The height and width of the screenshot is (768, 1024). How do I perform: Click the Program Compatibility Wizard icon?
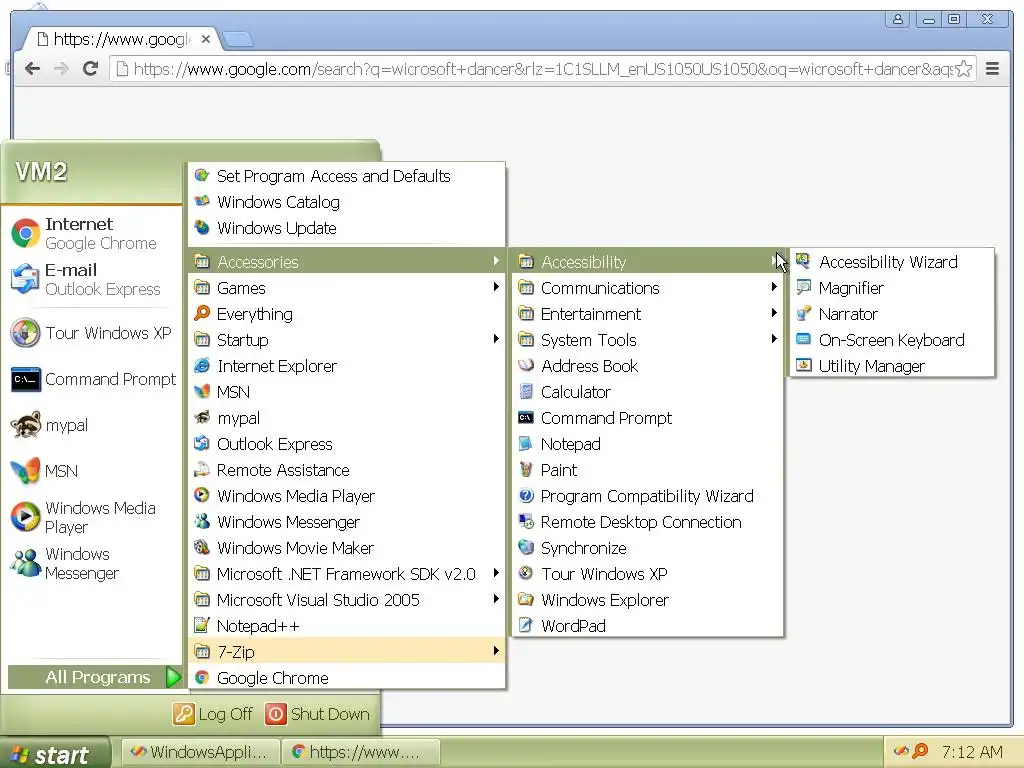pyautogui.click(x=526, y=496)
